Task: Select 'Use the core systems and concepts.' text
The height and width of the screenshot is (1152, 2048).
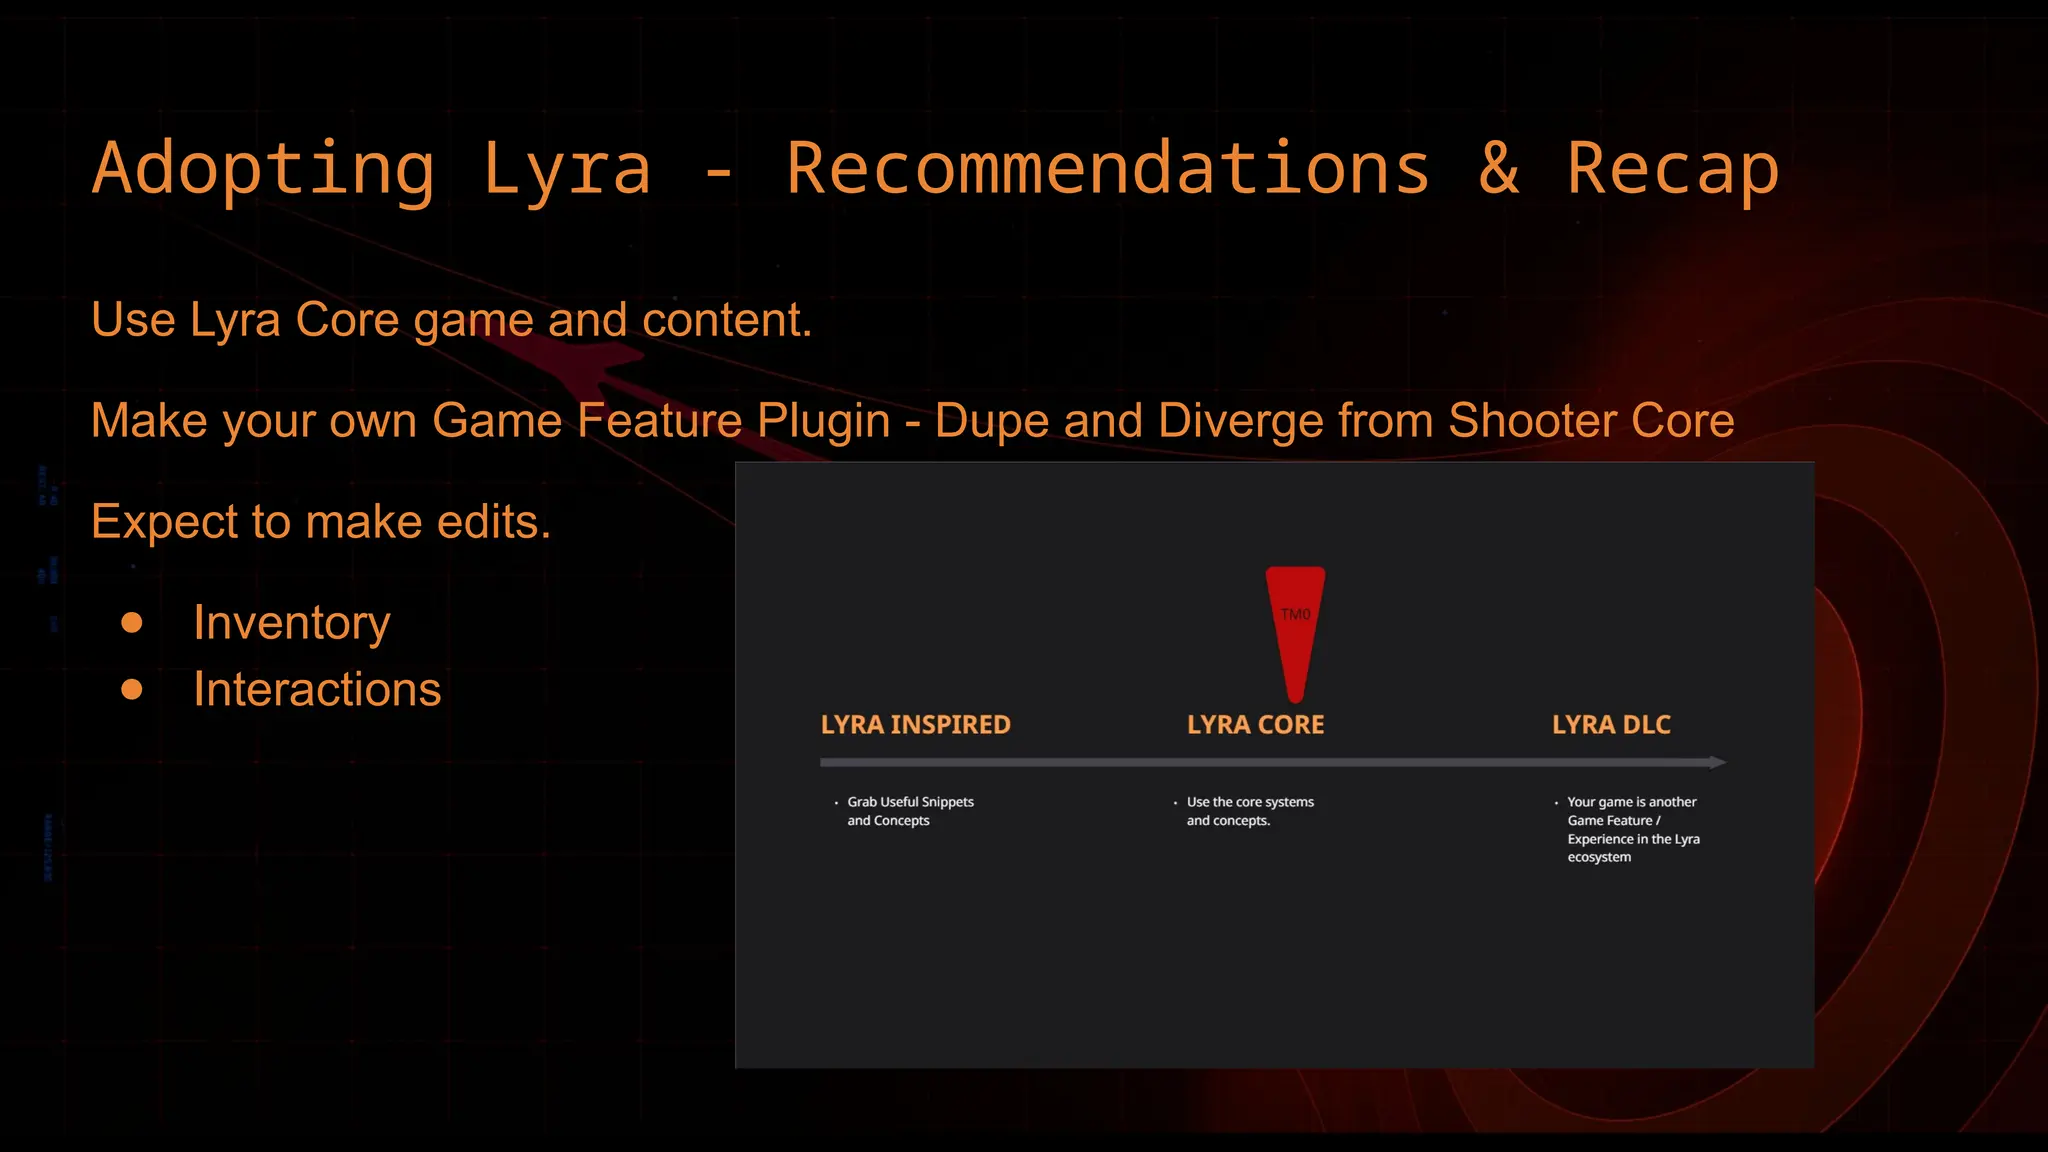Action: (x=1250, y=811)
